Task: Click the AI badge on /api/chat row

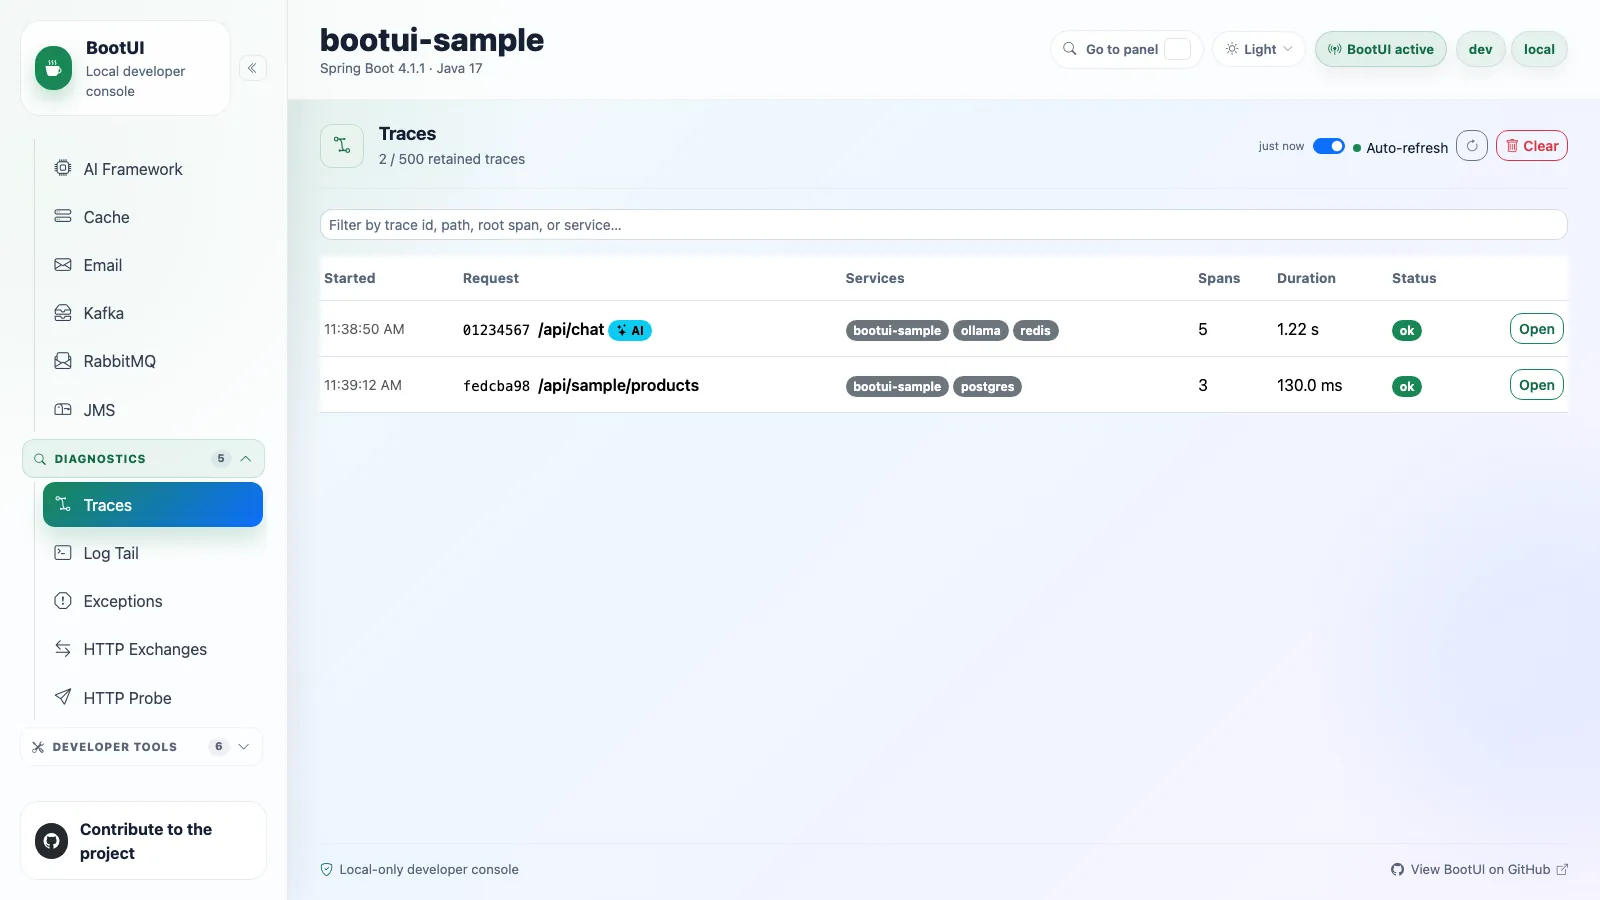Action: (630, 330)
